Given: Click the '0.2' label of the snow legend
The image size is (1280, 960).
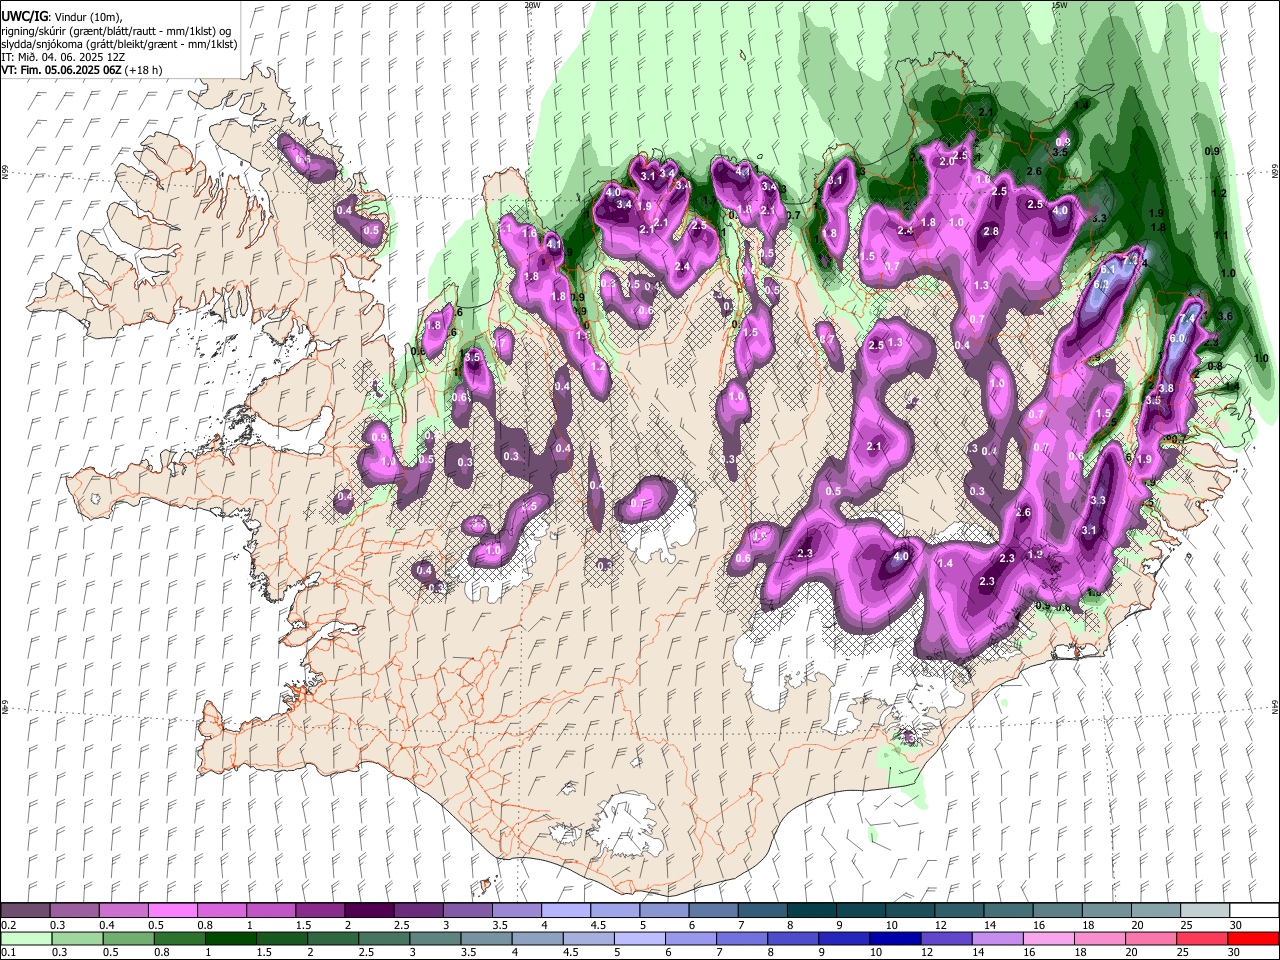Looking at the screenshot, I should click(8, 925).
